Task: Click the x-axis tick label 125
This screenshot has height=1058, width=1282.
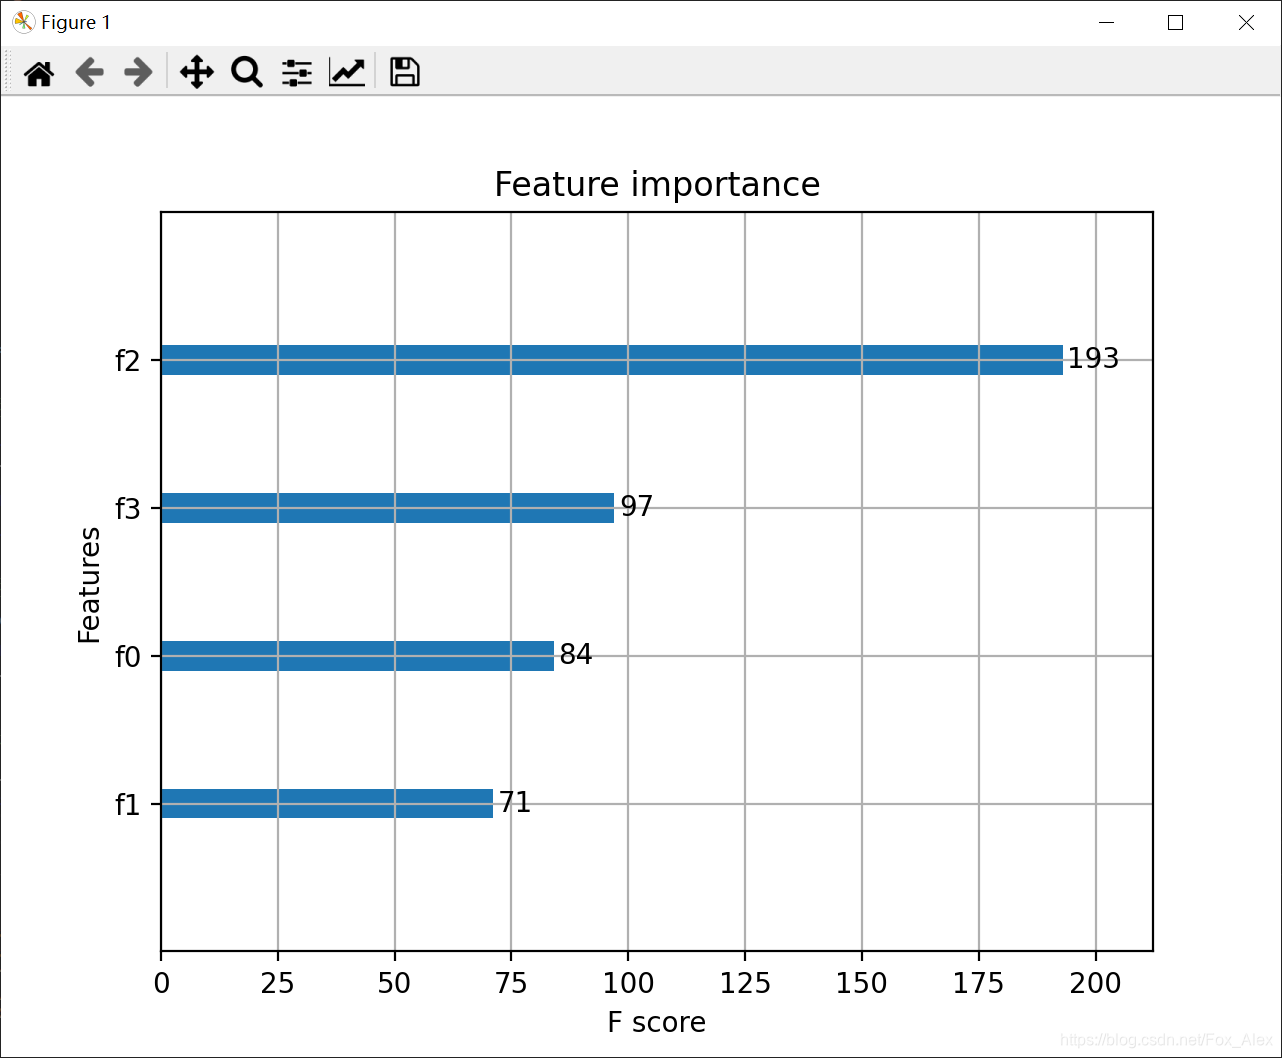Action: pos(745,984)
